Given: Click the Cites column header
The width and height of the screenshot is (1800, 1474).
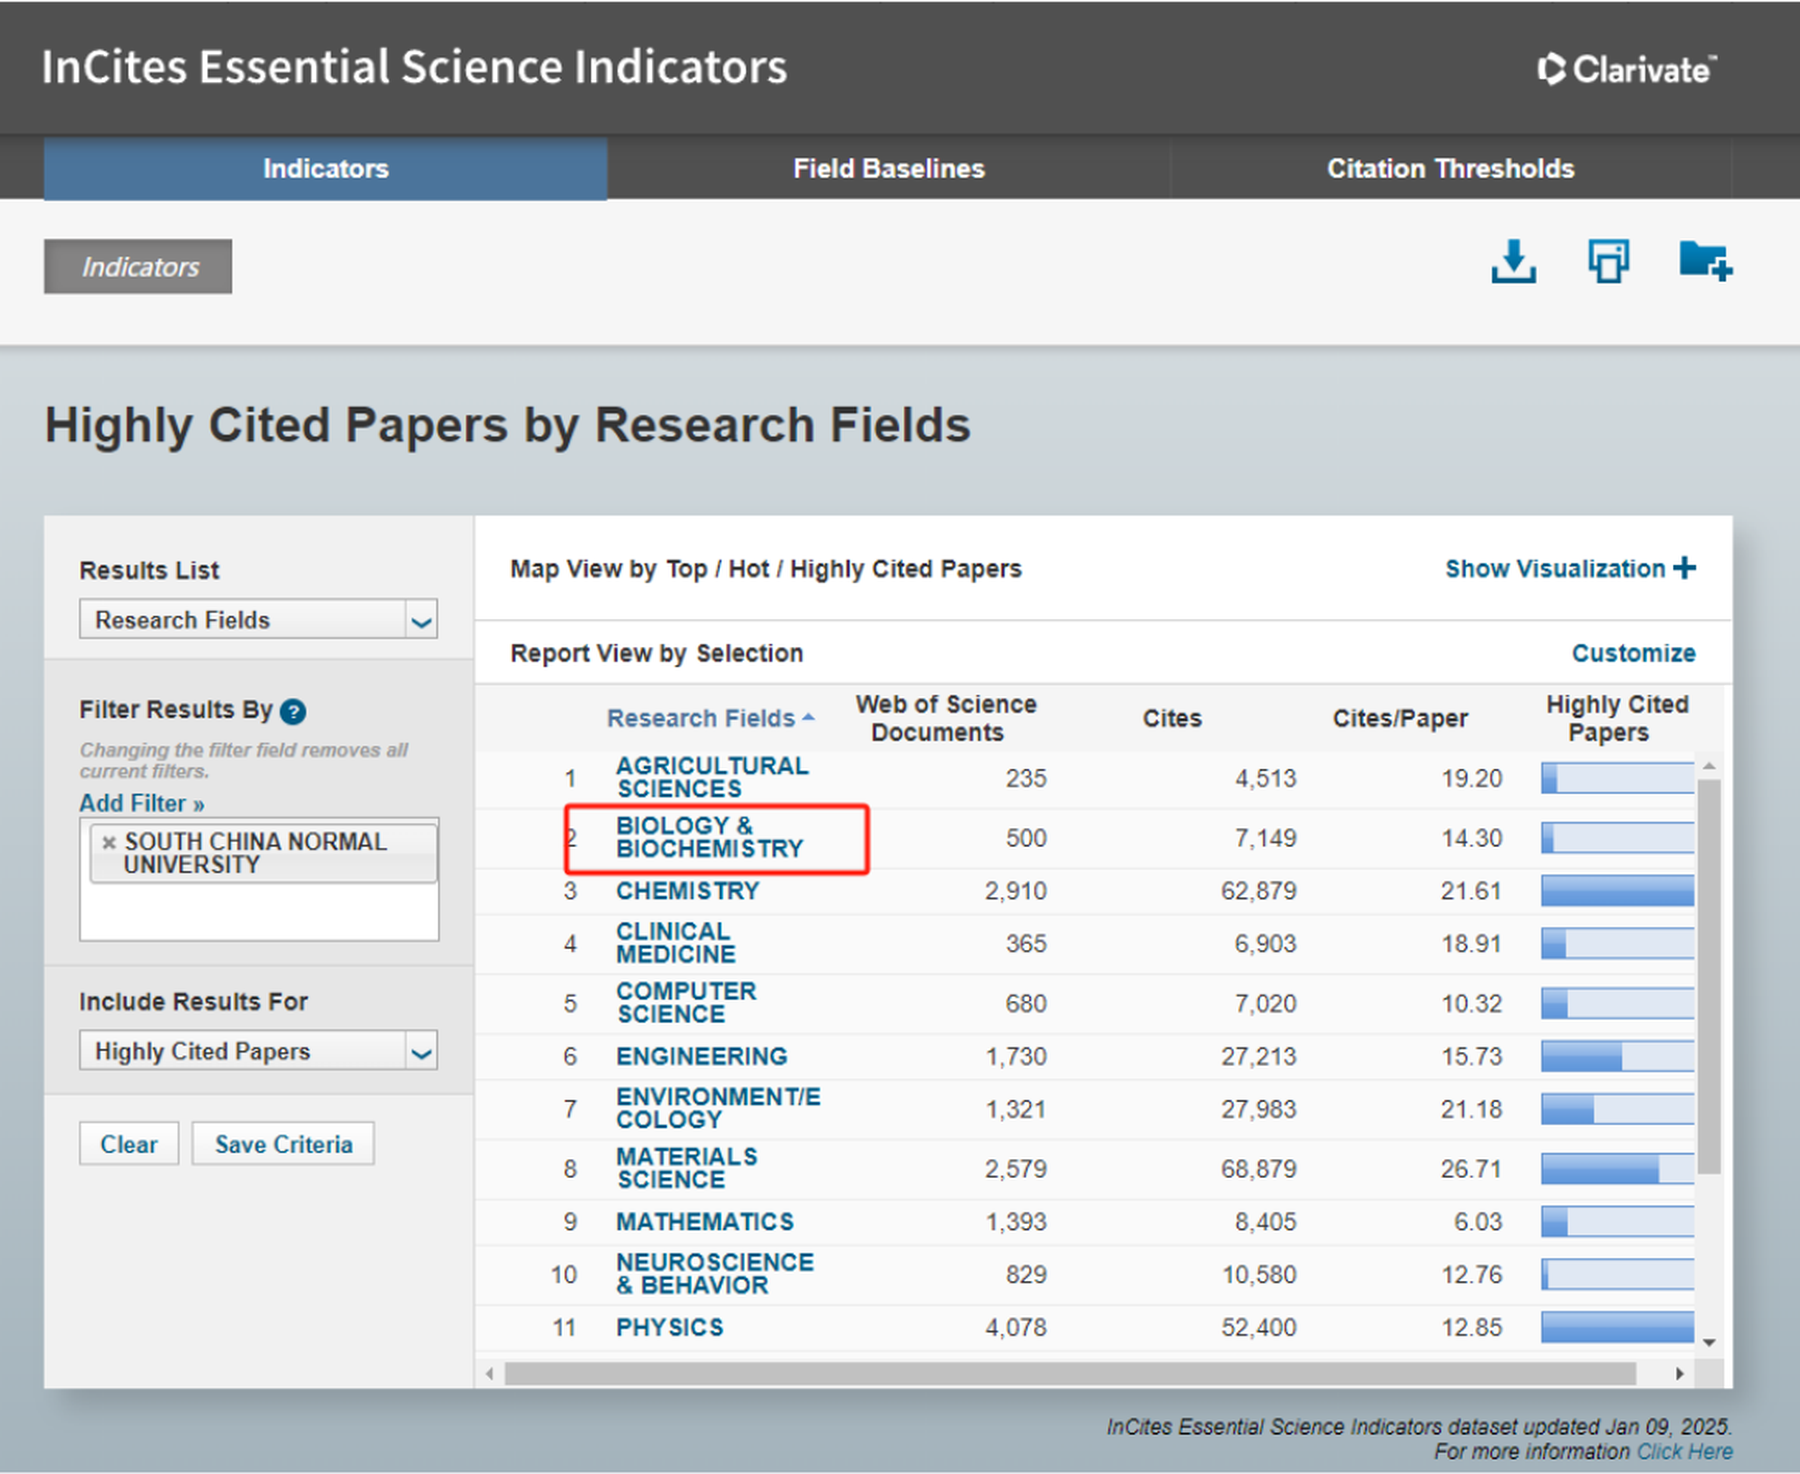Looking at the screenshot, I should click(x=1172, y=718).
